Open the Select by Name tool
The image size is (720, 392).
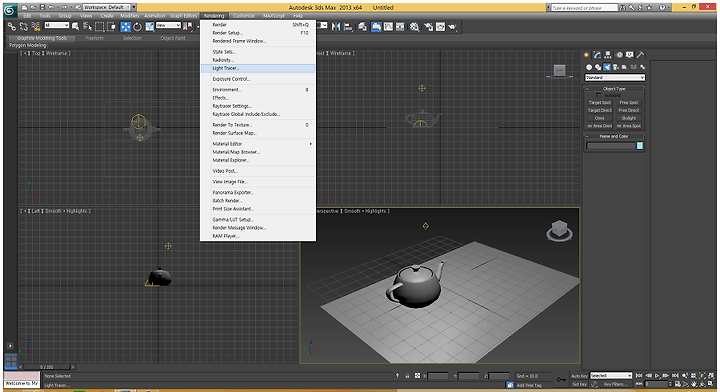[87, 27]
